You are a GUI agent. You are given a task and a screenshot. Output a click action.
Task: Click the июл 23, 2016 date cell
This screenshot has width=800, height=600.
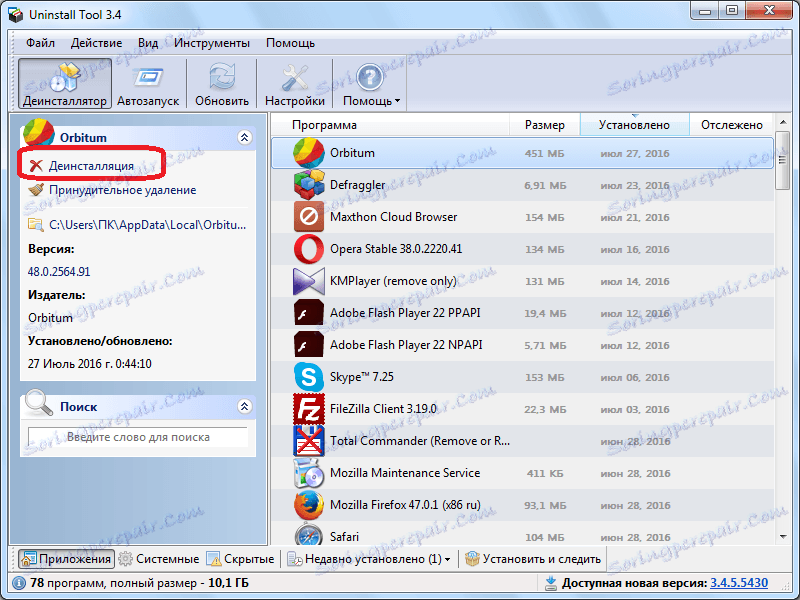635,186
